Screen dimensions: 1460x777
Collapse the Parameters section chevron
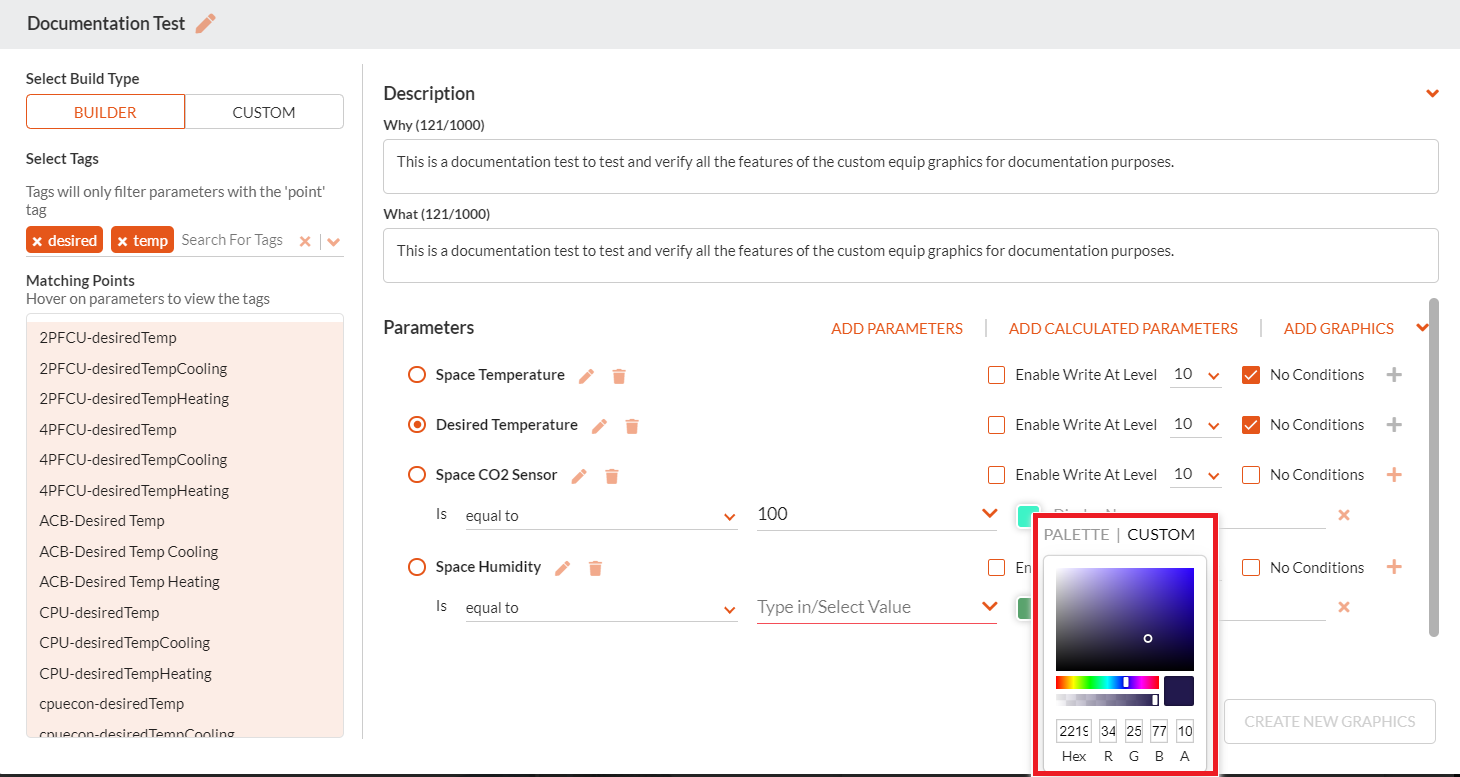pyautogui.click(x=1423, y=327)
